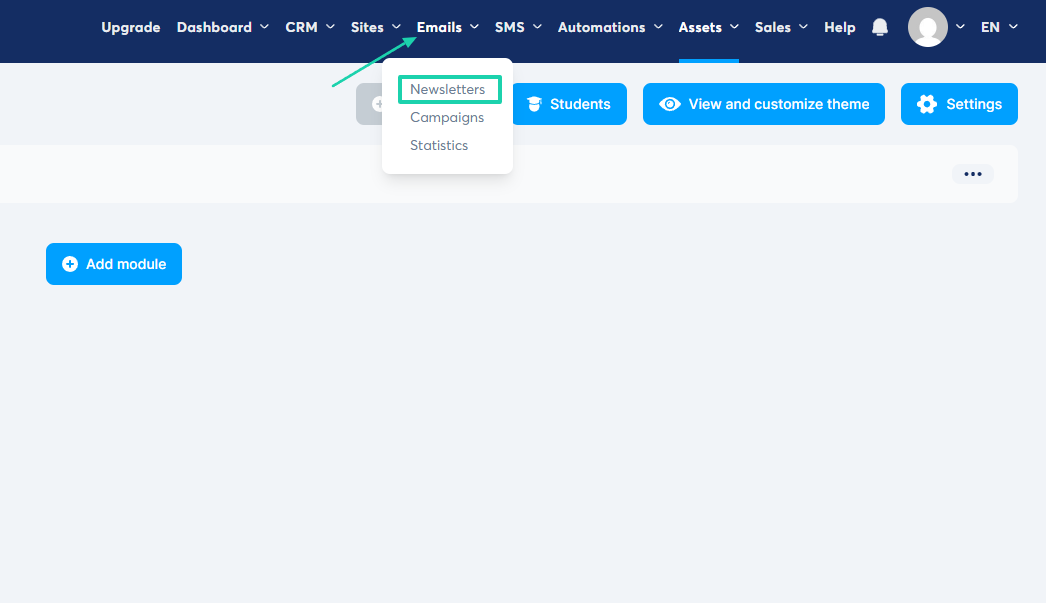Select Statistics from the Emails menu
This screenshot has width=1046, height=603.
tap(439, 145)
